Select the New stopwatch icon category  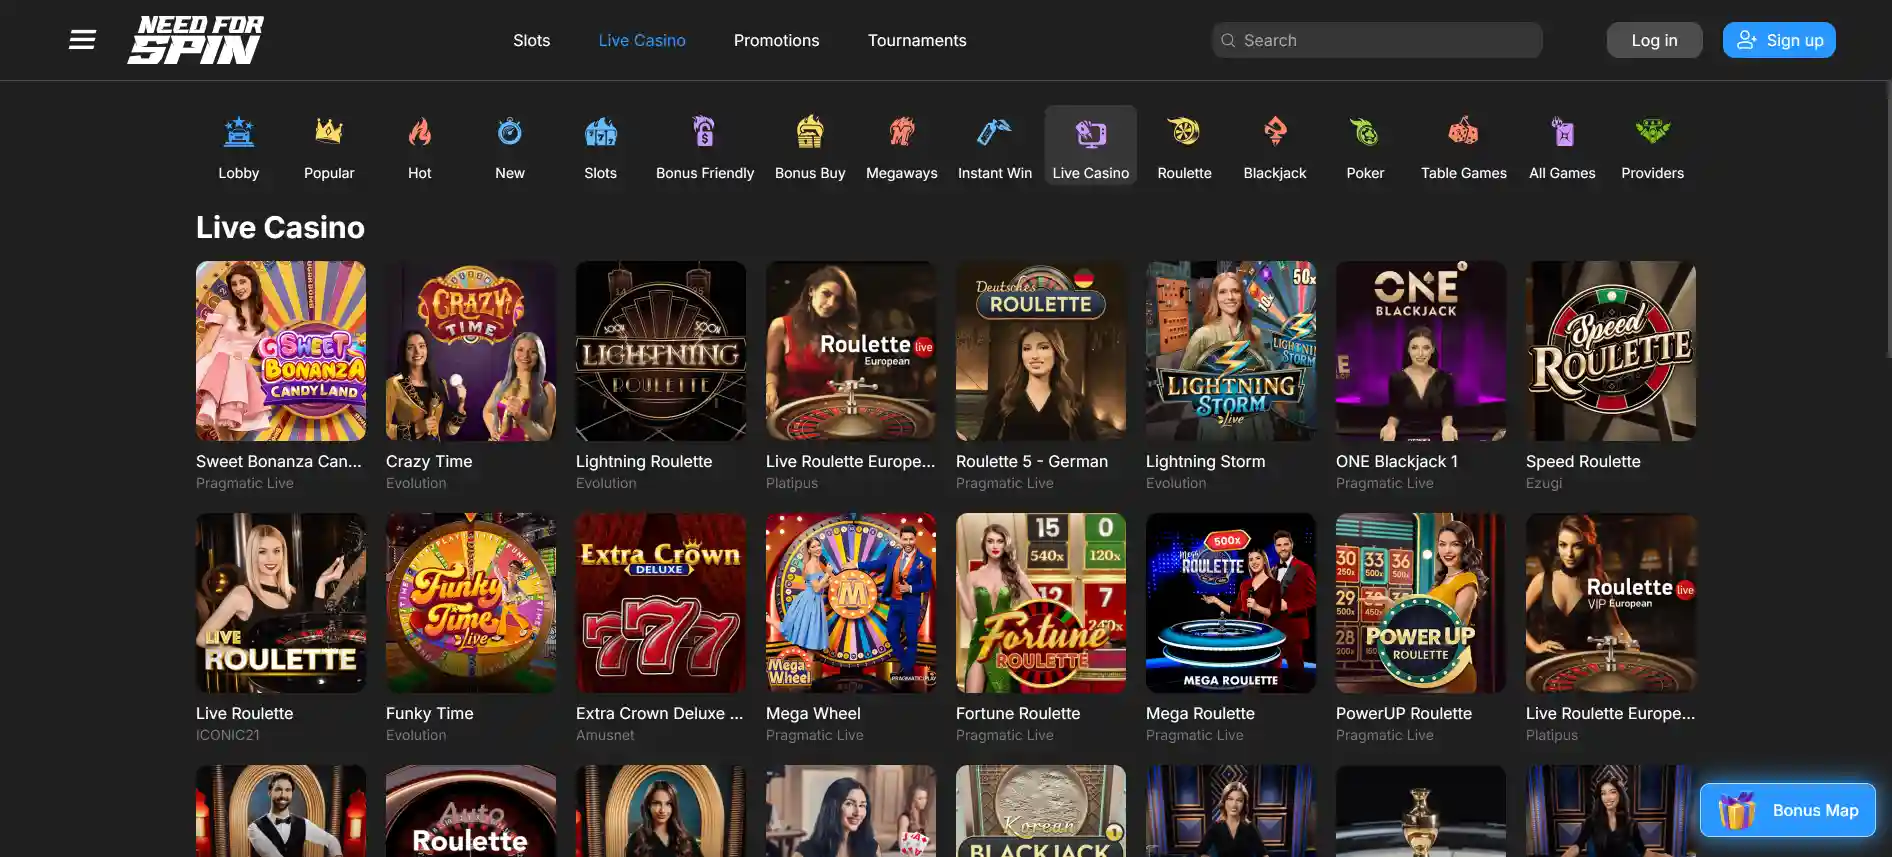509,133
